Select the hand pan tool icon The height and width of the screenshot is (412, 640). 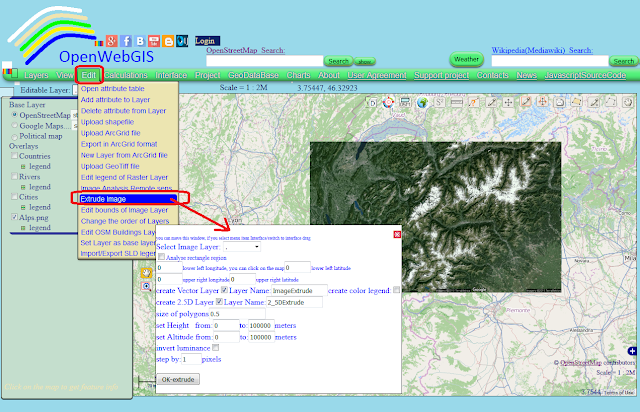[146, 273]
